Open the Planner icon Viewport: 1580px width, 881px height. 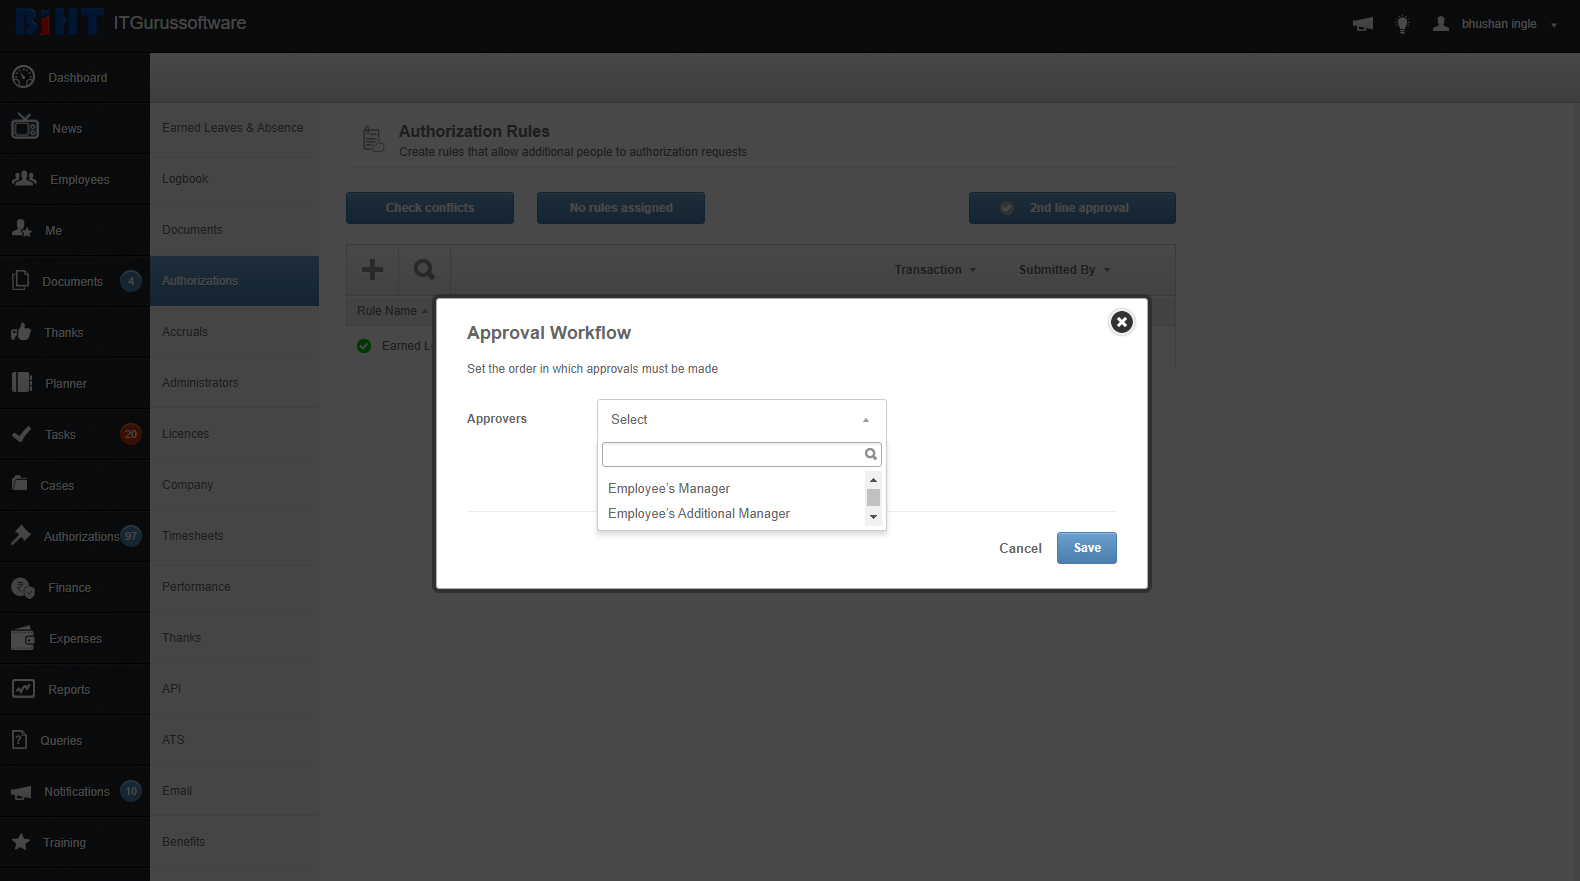(22, 382)
